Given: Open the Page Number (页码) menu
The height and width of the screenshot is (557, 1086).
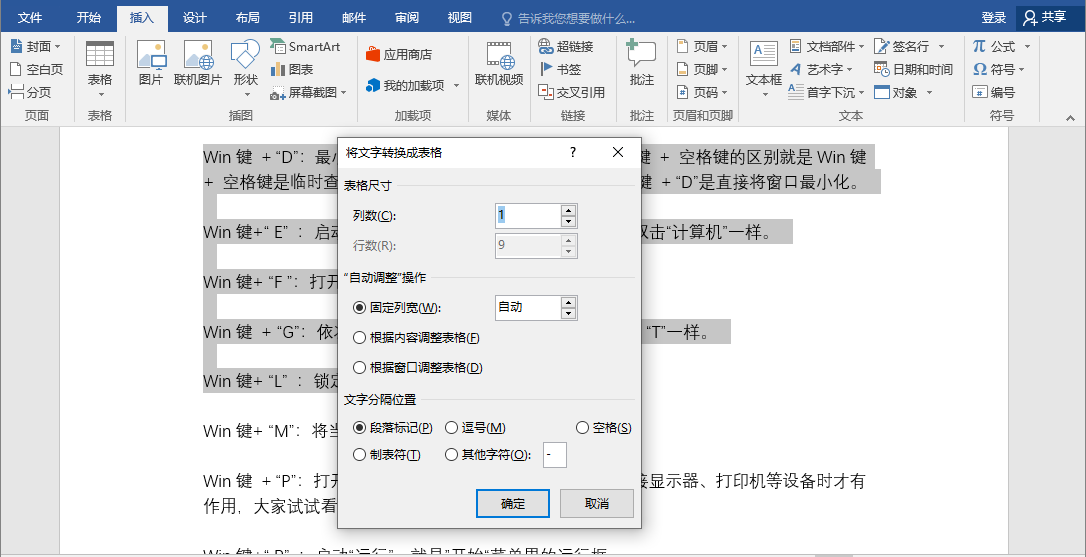Looking at the screenshot, I should click(702, 92).
